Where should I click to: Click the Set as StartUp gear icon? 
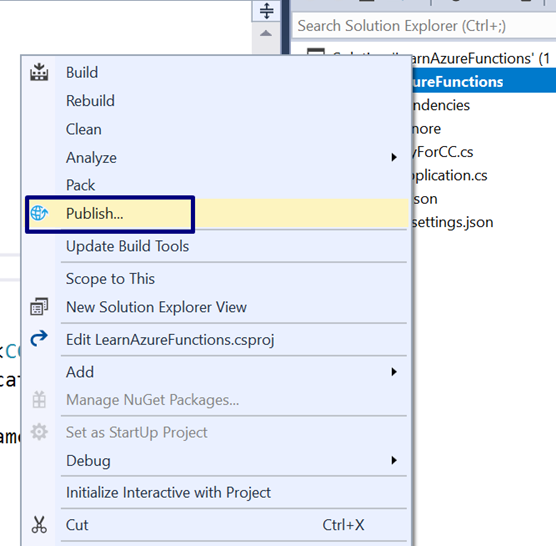point(39,432)
